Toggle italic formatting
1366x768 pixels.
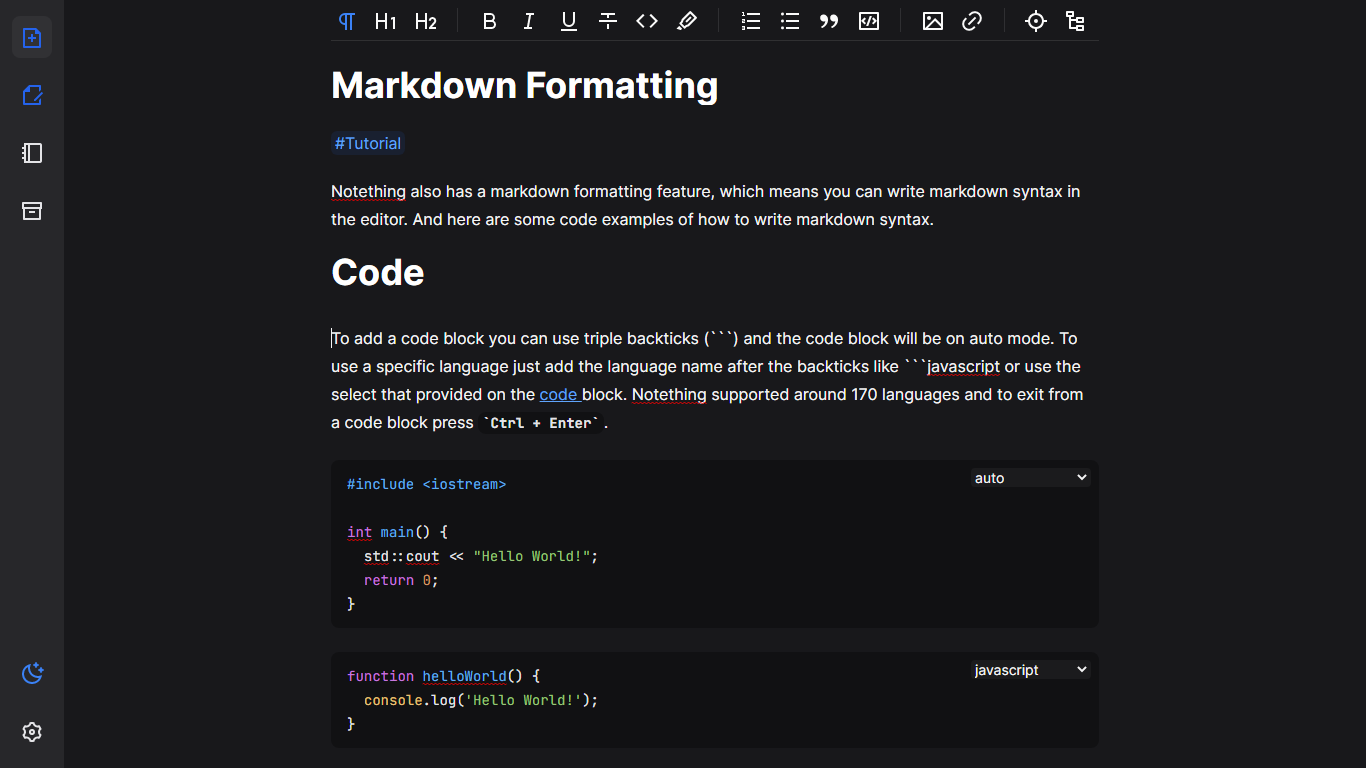529,21
